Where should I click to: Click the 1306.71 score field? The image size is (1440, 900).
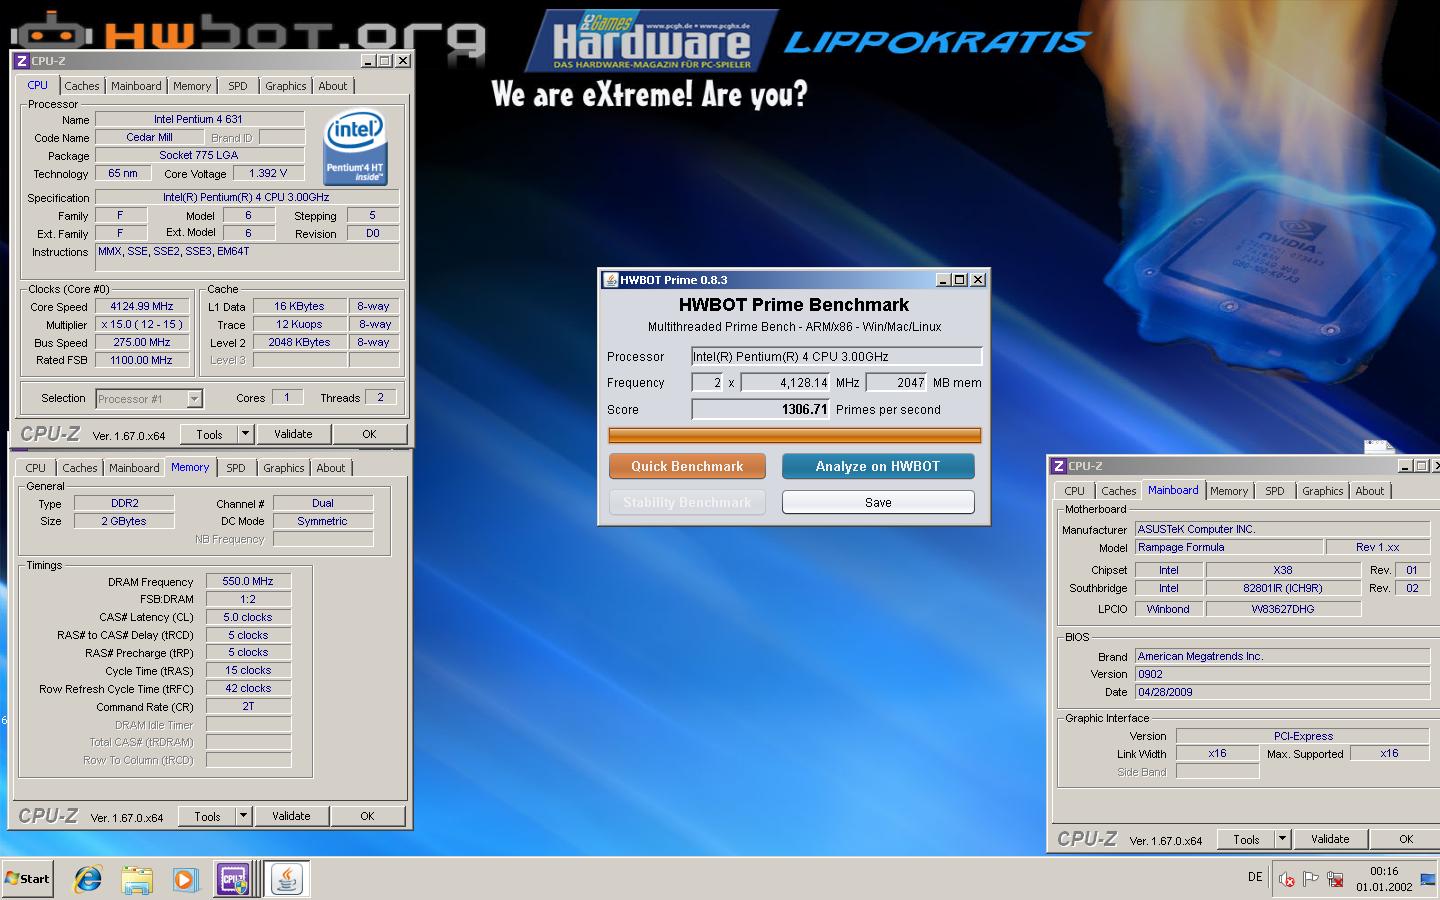[761, 409]
